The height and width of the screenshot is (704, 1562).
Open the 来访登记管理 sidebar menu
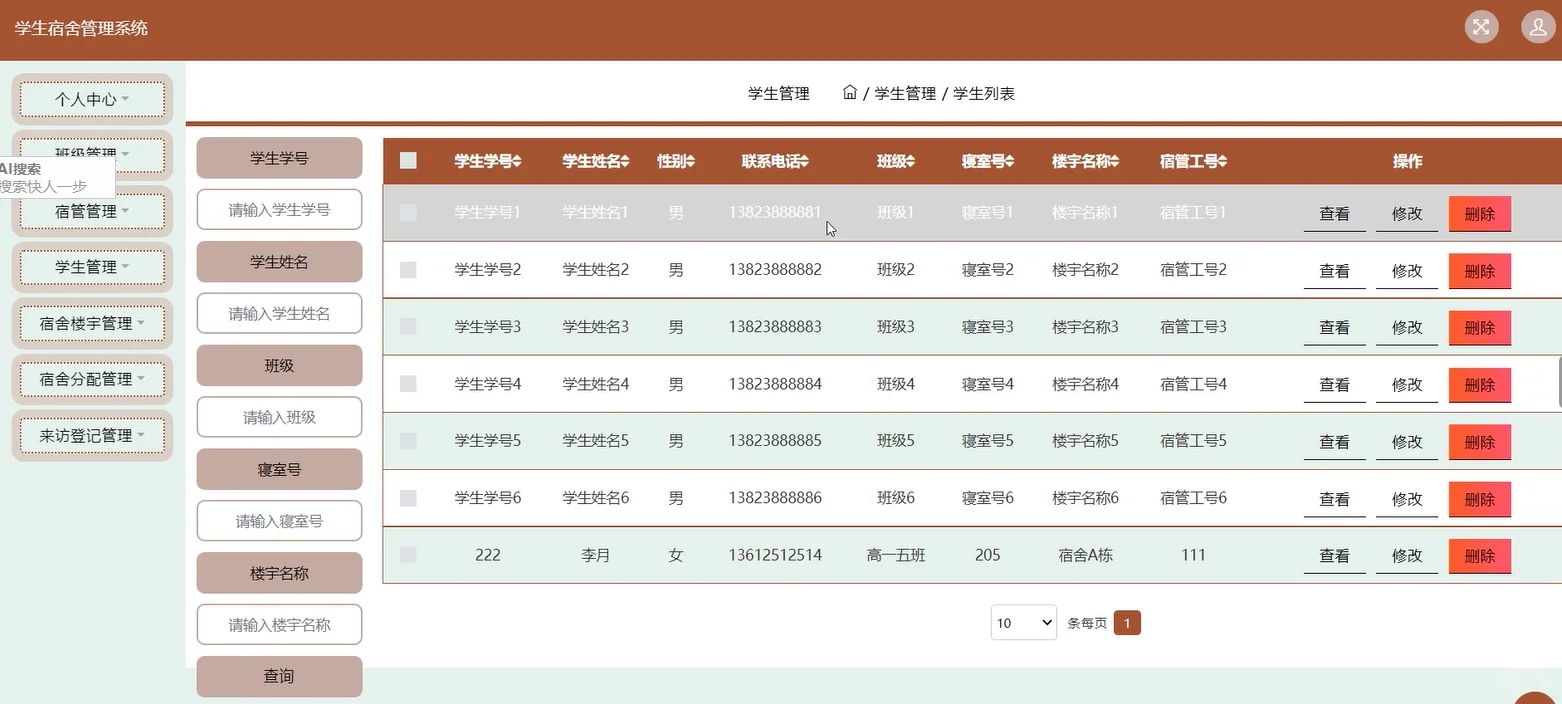(x=91, y=436)
